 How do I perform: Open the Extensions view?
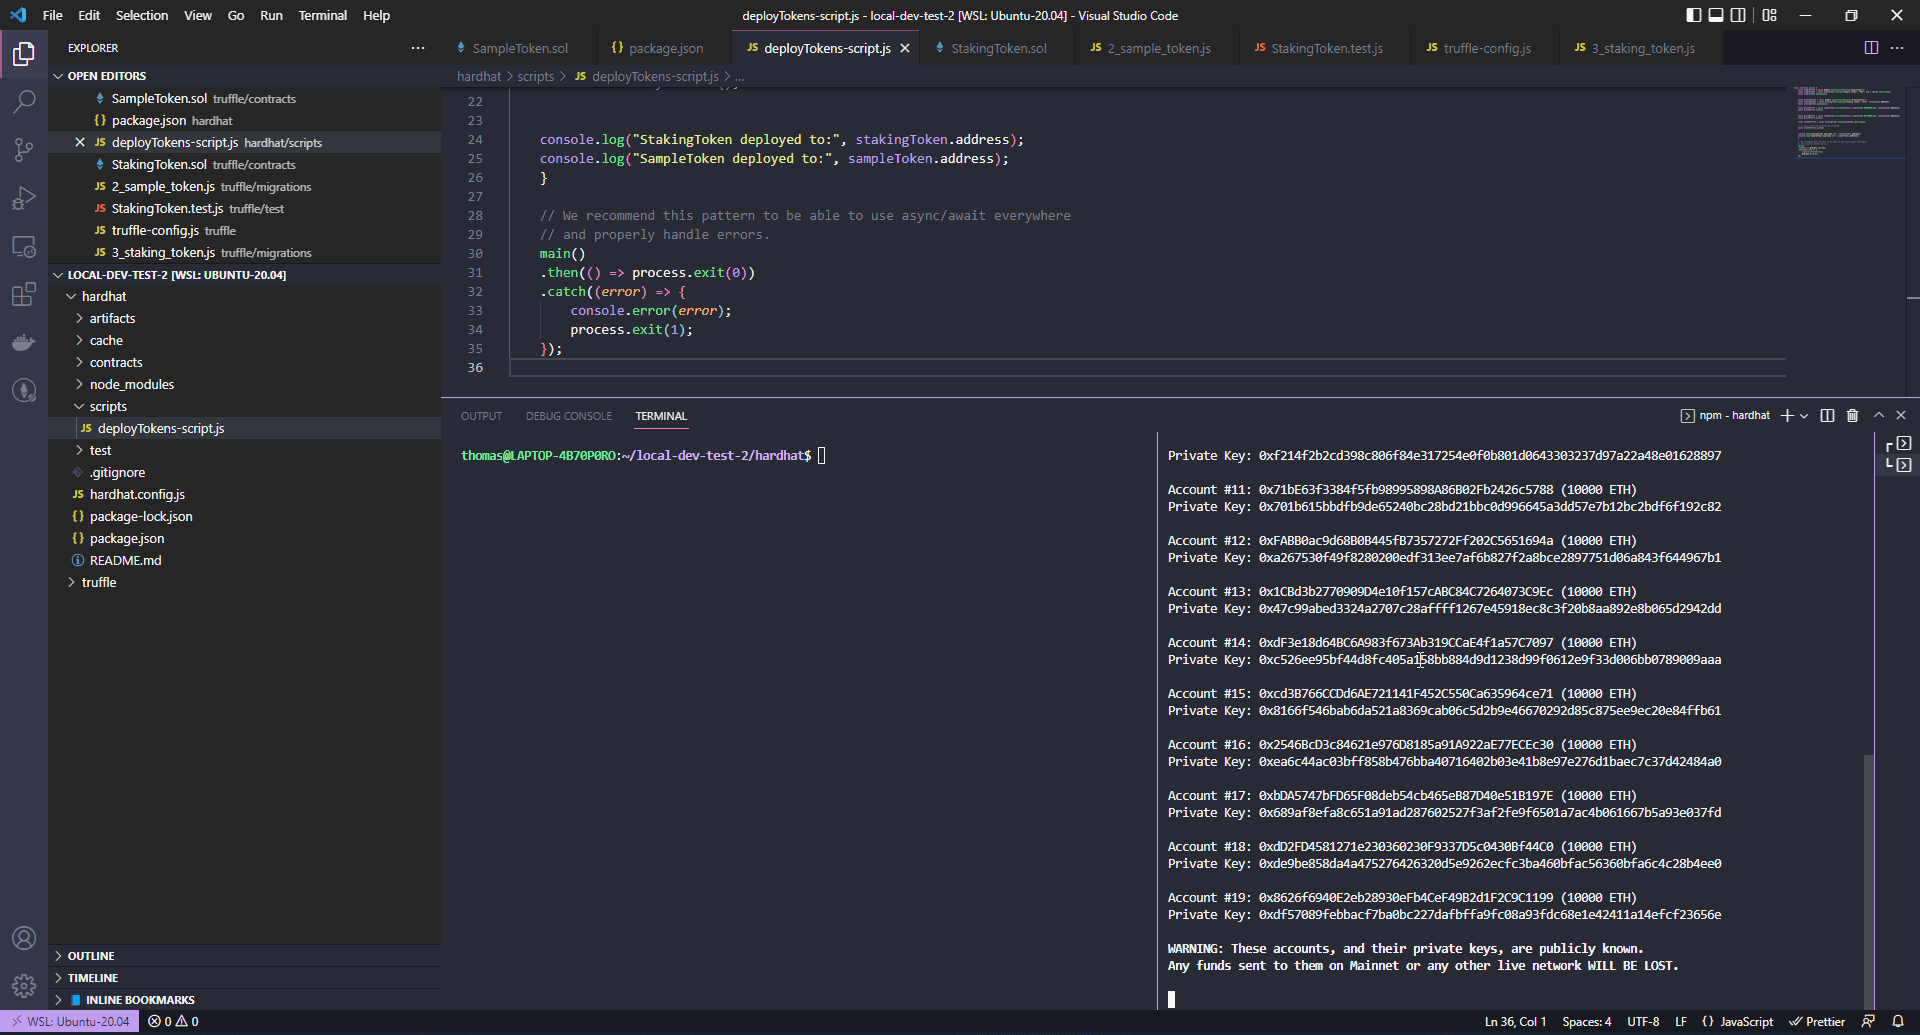[x=24, y=294]
